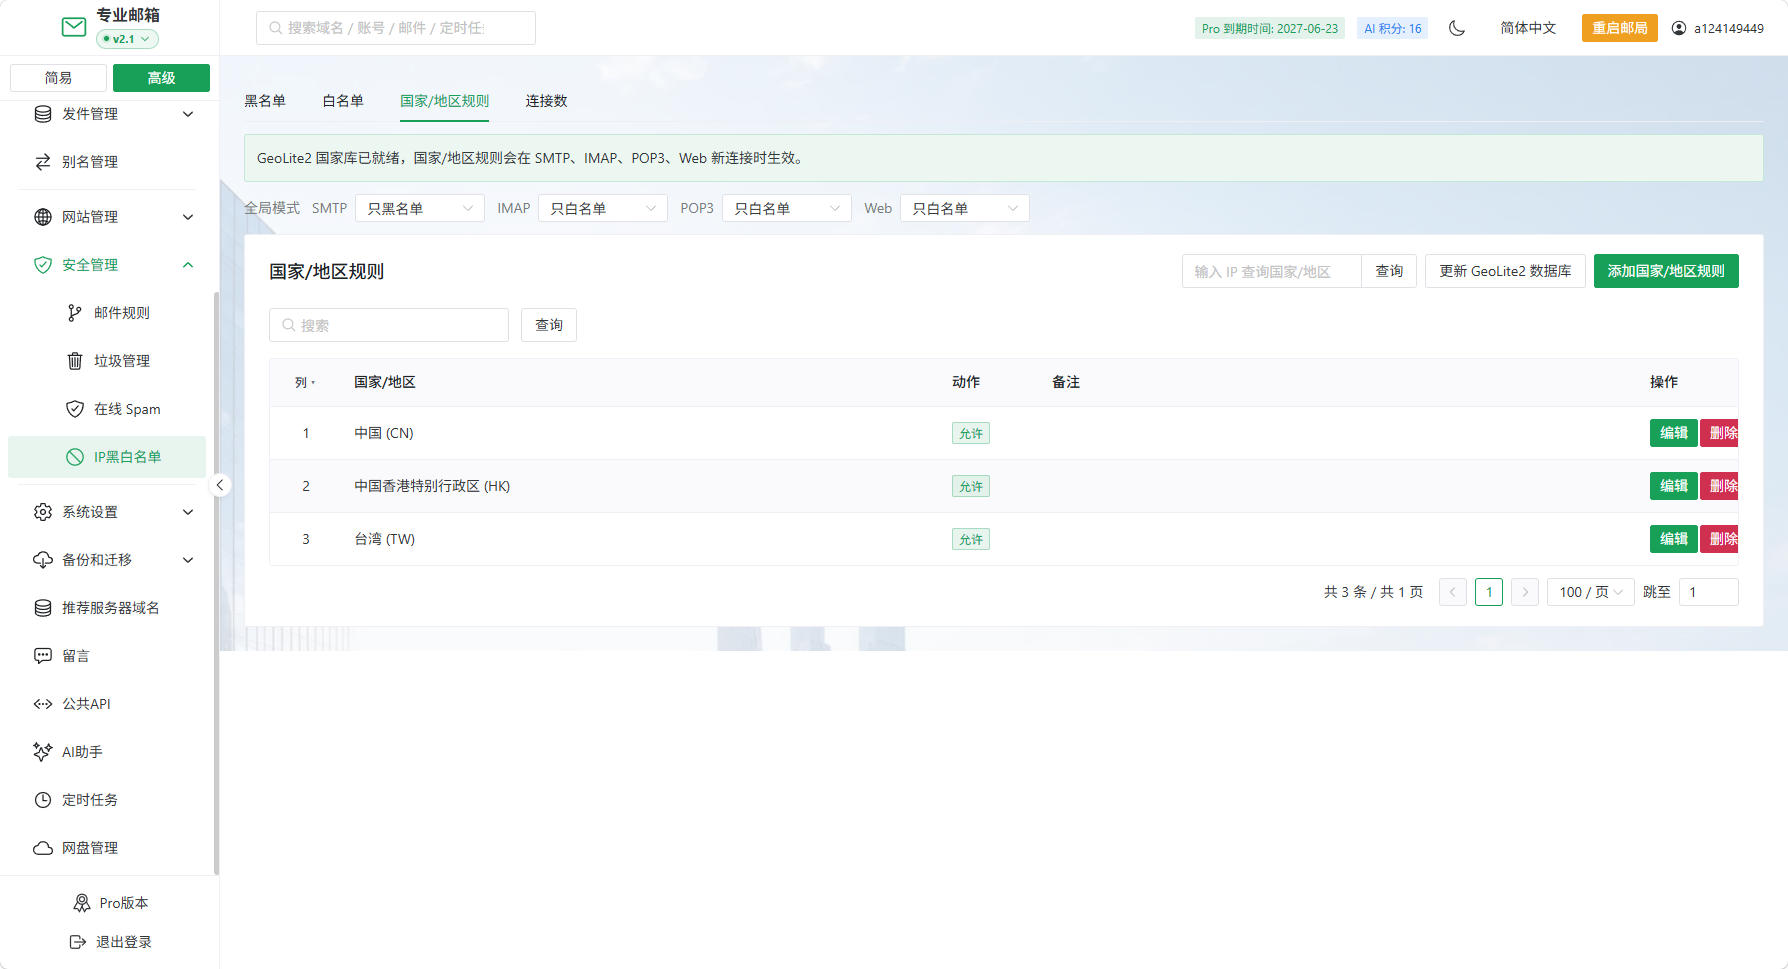Expand the 系统设置 menu chevron
This screenshot has width=1788, height=969.
coord(188,512)
